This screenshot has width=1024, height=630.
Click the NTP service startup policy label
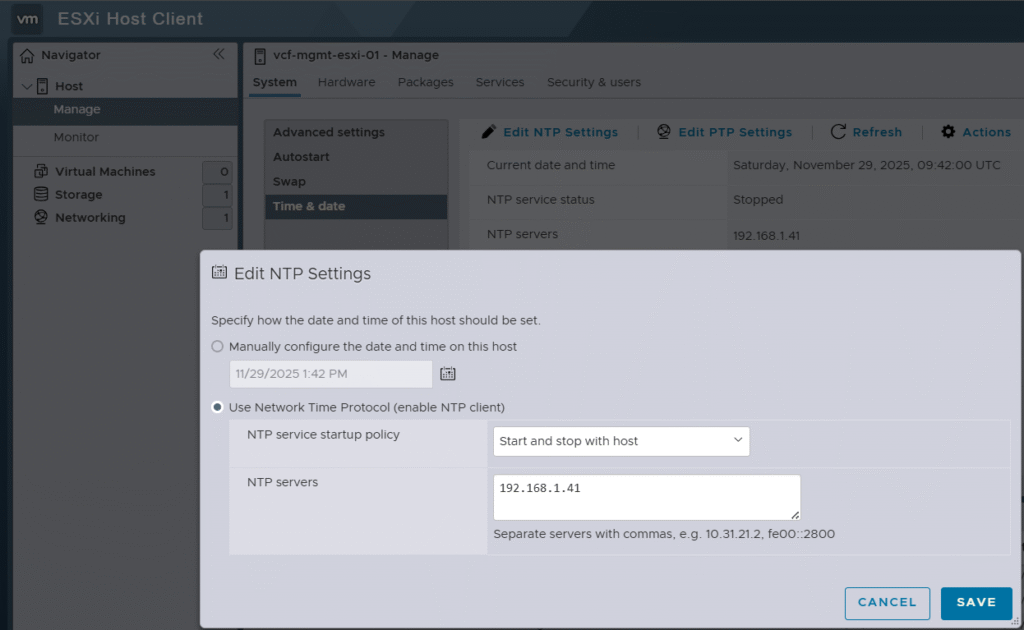[323, 435]
